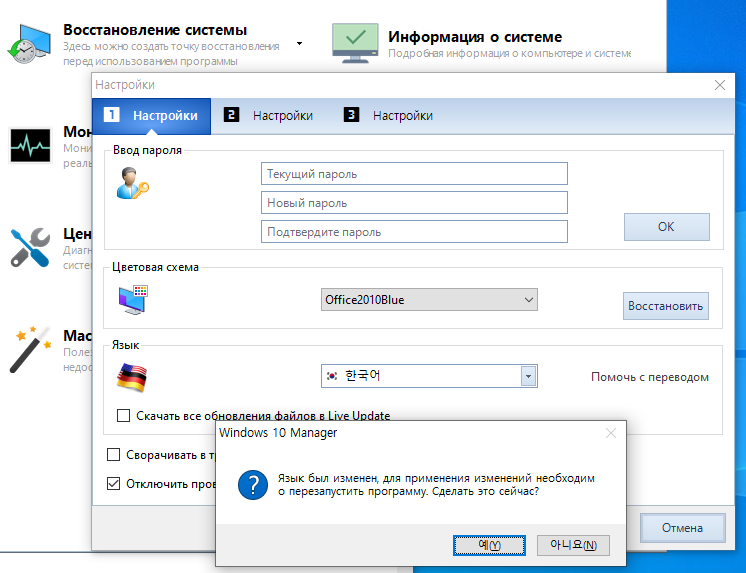Click the color scheme monitor icon
This screenshot has height=573, width=746.
[x=132, y=299]
